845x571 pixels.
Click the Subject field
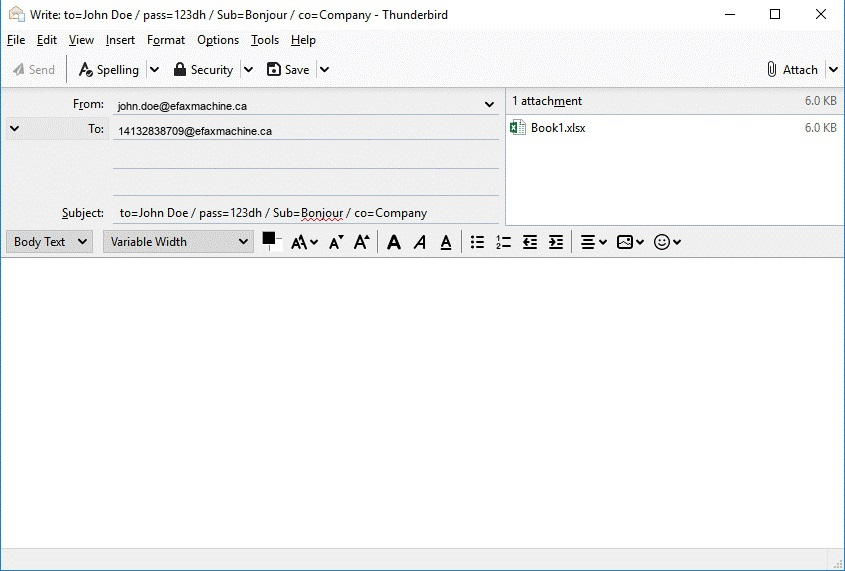pos(306,213)
